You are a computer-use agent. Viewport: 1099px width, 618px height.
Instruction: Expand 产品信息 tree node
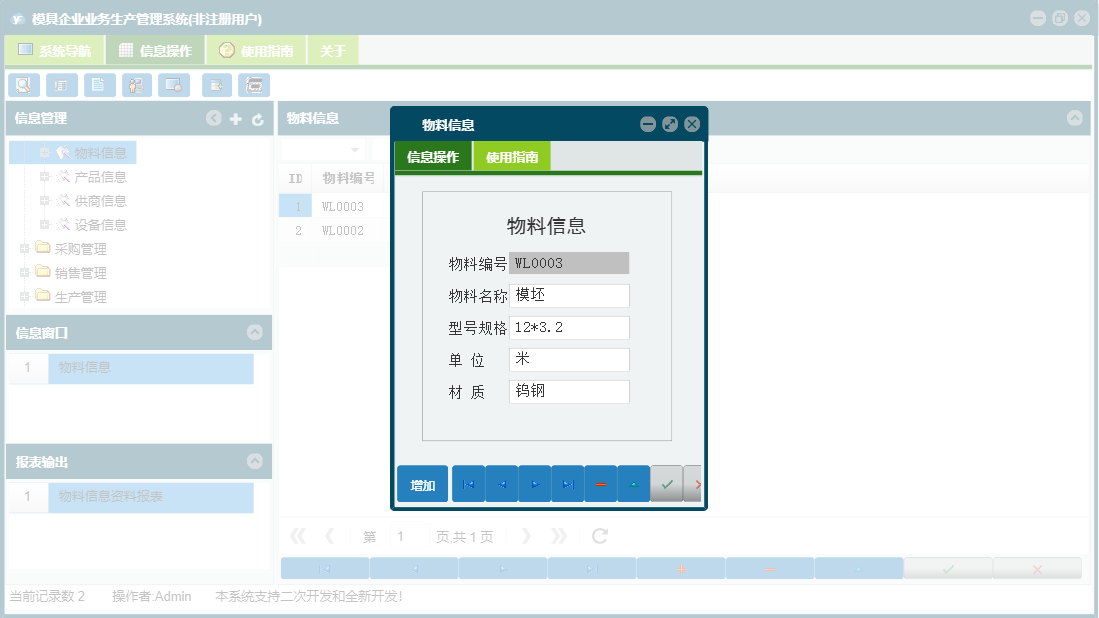coord(44,177)
